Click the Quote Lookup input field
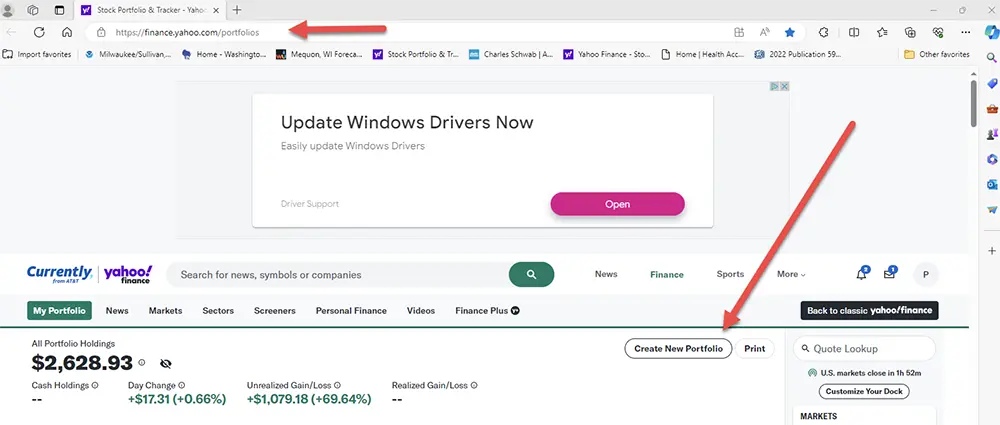Viewport: 1000px width, 425px height. (870, 348)
